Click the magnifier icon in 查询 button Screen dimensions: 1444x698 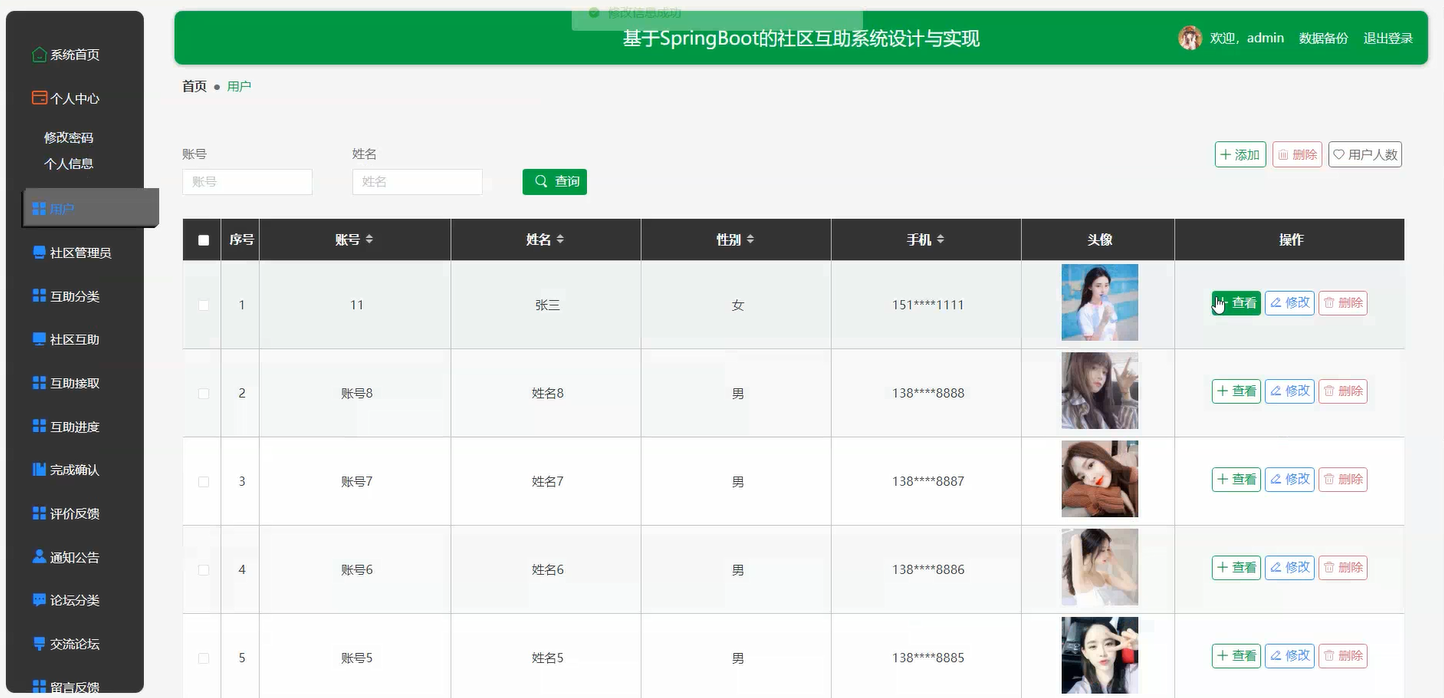pos(541,181)
